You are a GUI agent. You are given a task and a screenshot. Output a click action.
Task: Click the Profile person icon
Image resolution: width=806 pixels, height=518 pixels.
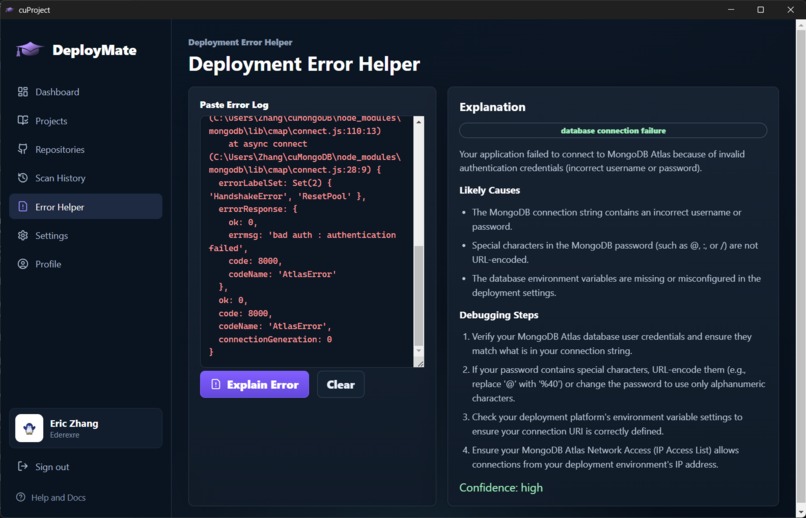coord(23,264)
